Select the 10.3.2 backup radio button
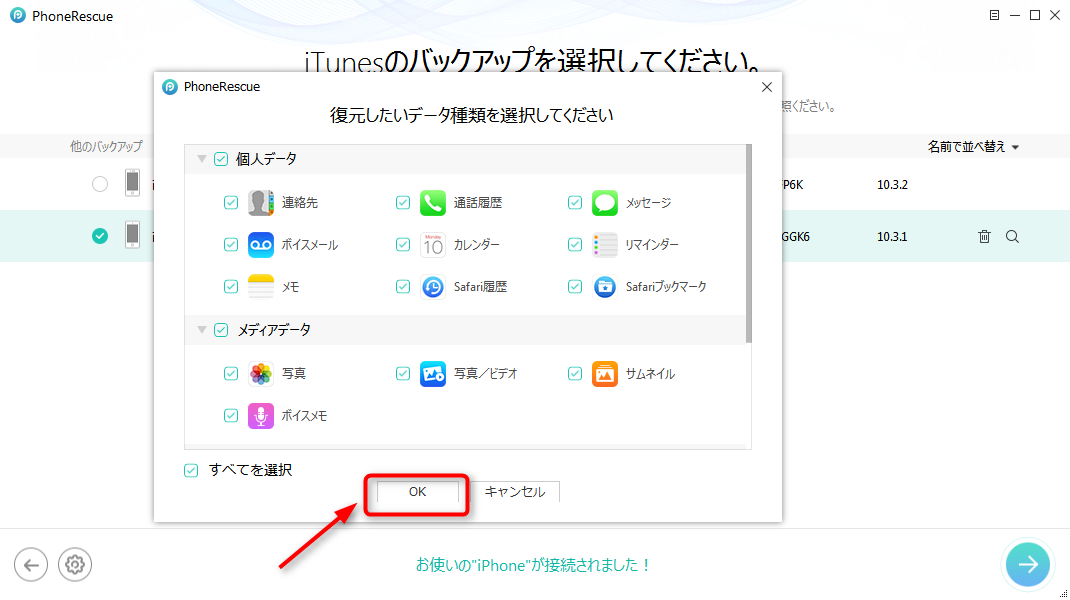The width and height of the screenshot is (1070, 600). 100,184
